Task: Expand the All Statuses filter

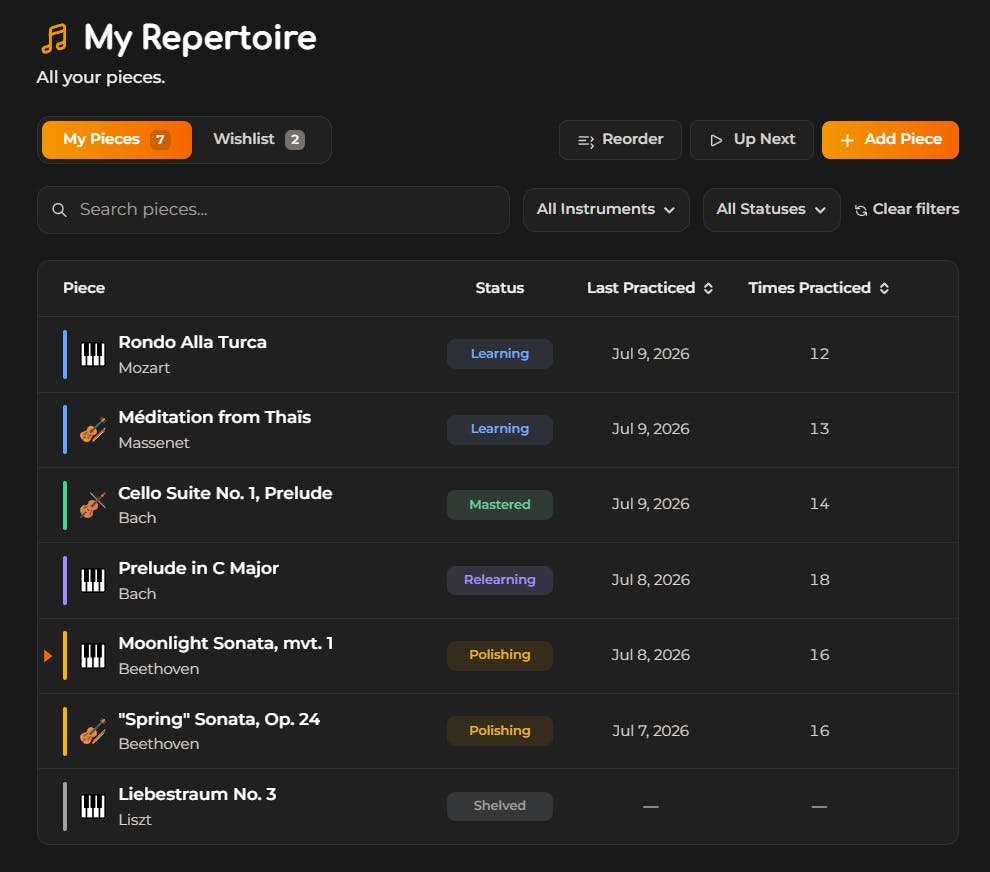Action: click(771, 210)
